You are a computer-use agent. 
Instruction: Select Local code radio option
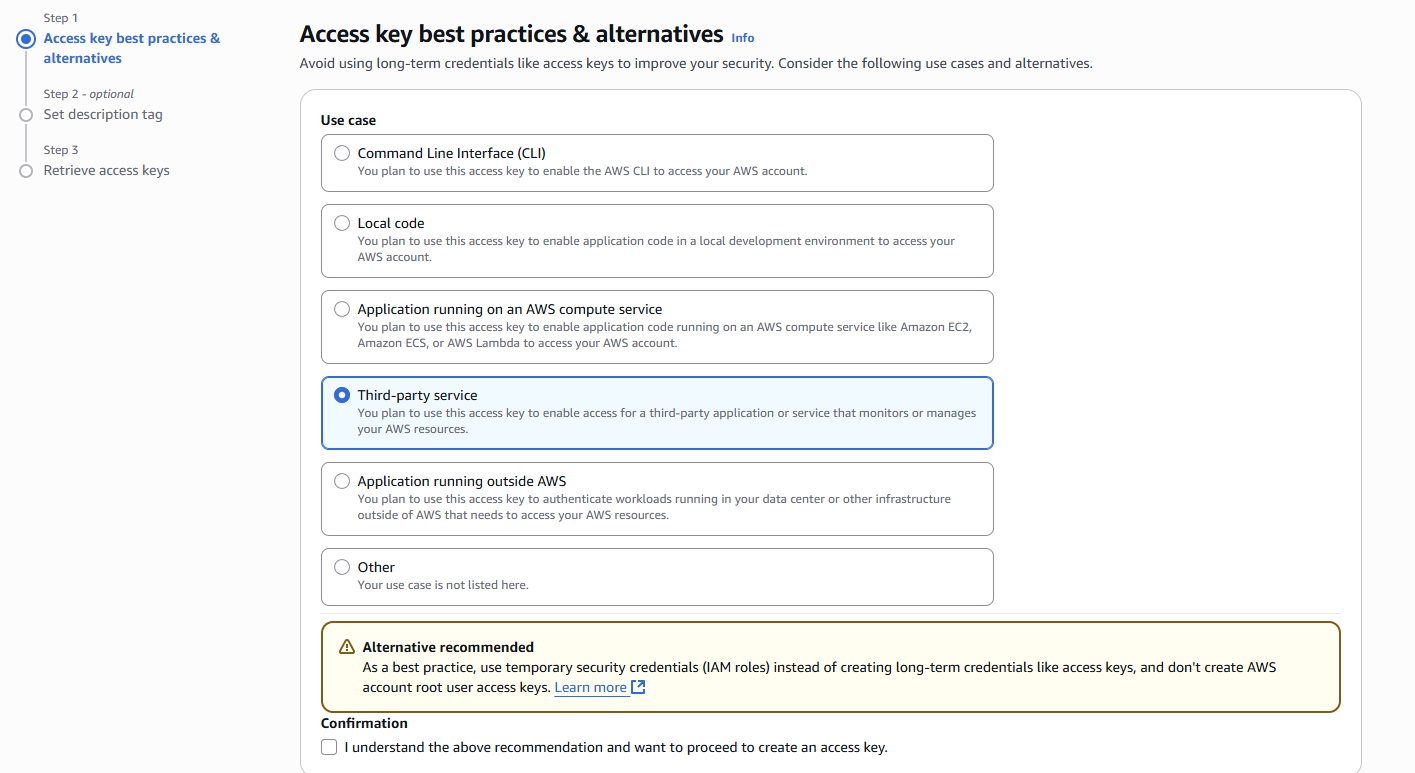click(x=342, y=223)
